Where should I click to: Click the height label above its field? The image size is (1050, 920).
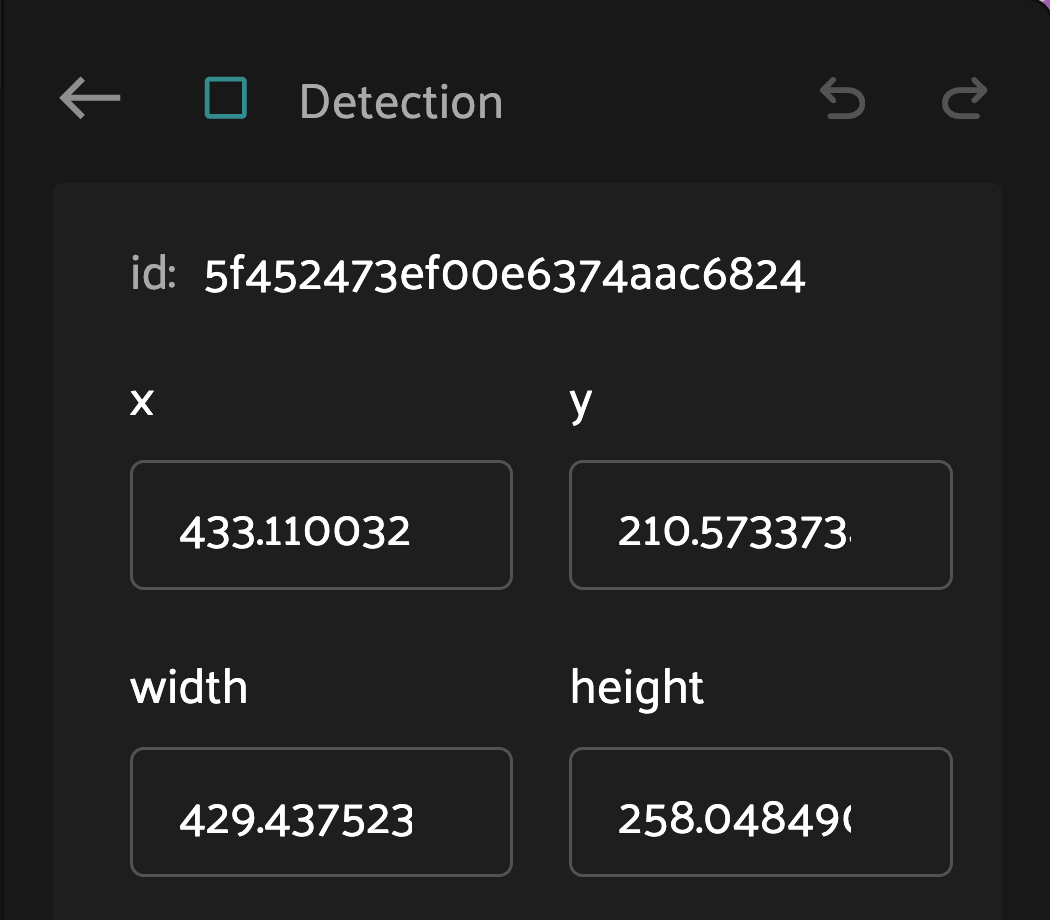[x=636, y=686]
